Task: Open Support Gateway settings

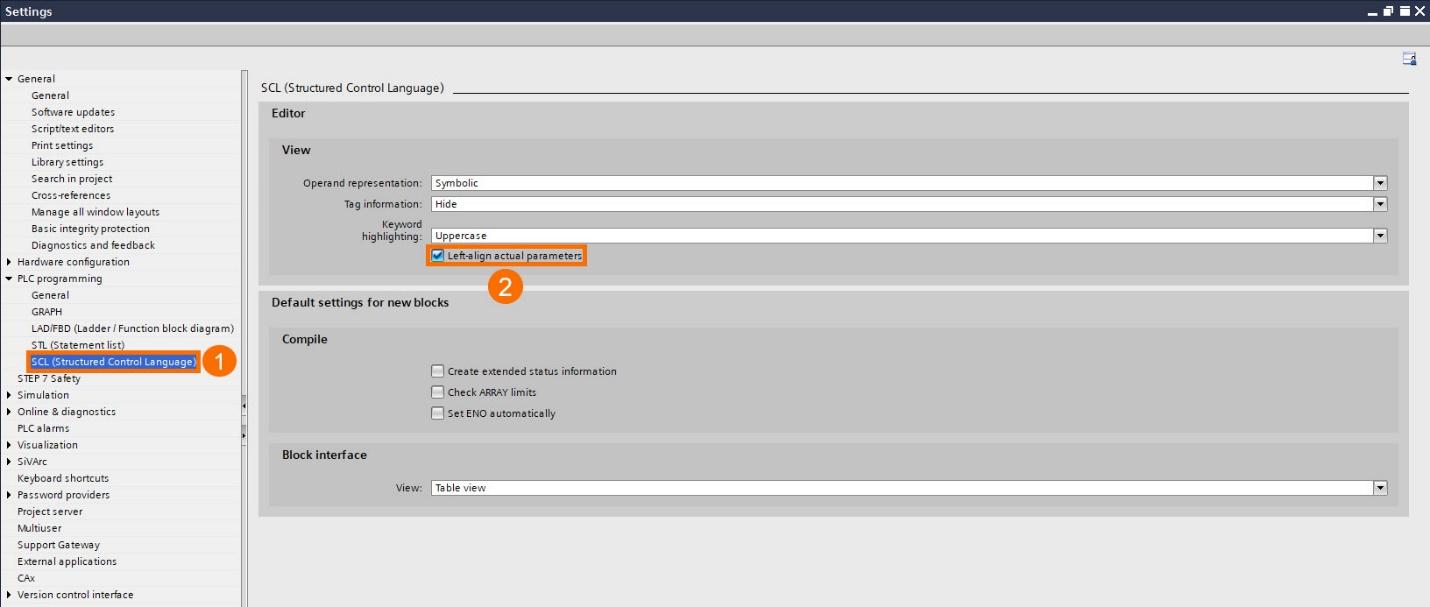Action: pos(58,545)
